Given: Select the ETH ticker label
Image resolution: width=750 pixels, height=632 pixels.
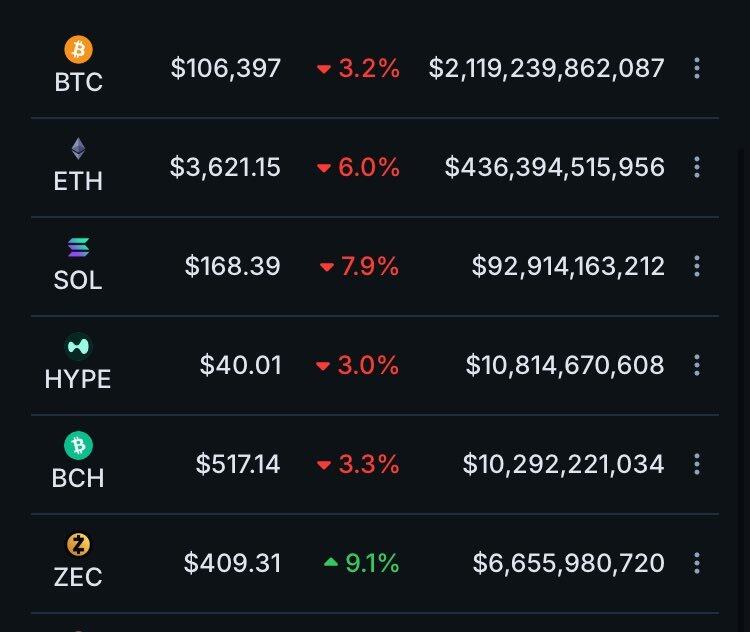Looking at the screenshot, I should point(78,181).
